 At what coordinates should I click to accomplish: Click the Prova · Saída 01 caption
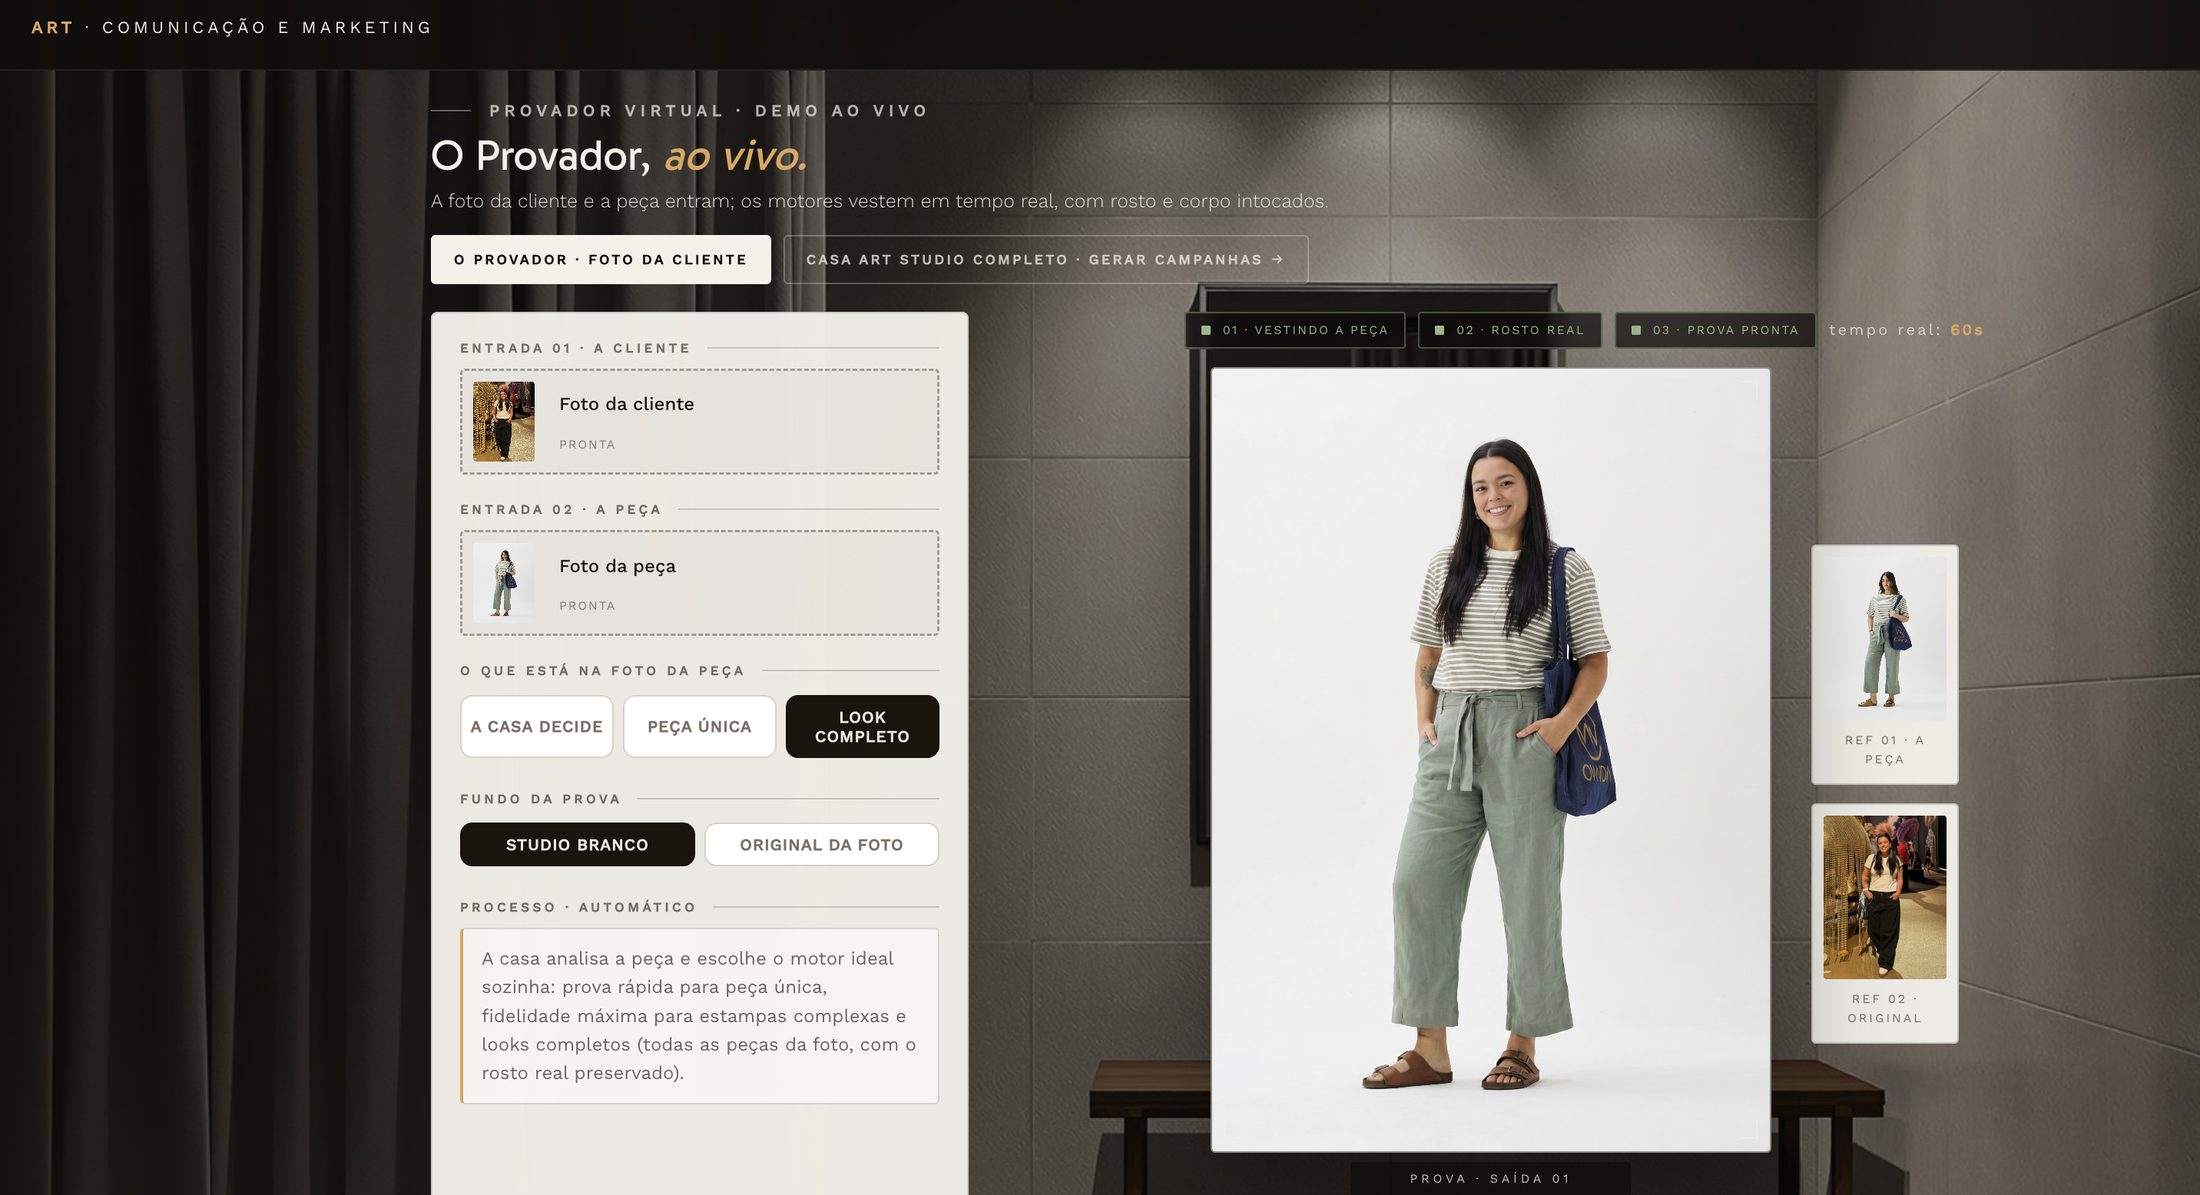tap(1490, 1179)
